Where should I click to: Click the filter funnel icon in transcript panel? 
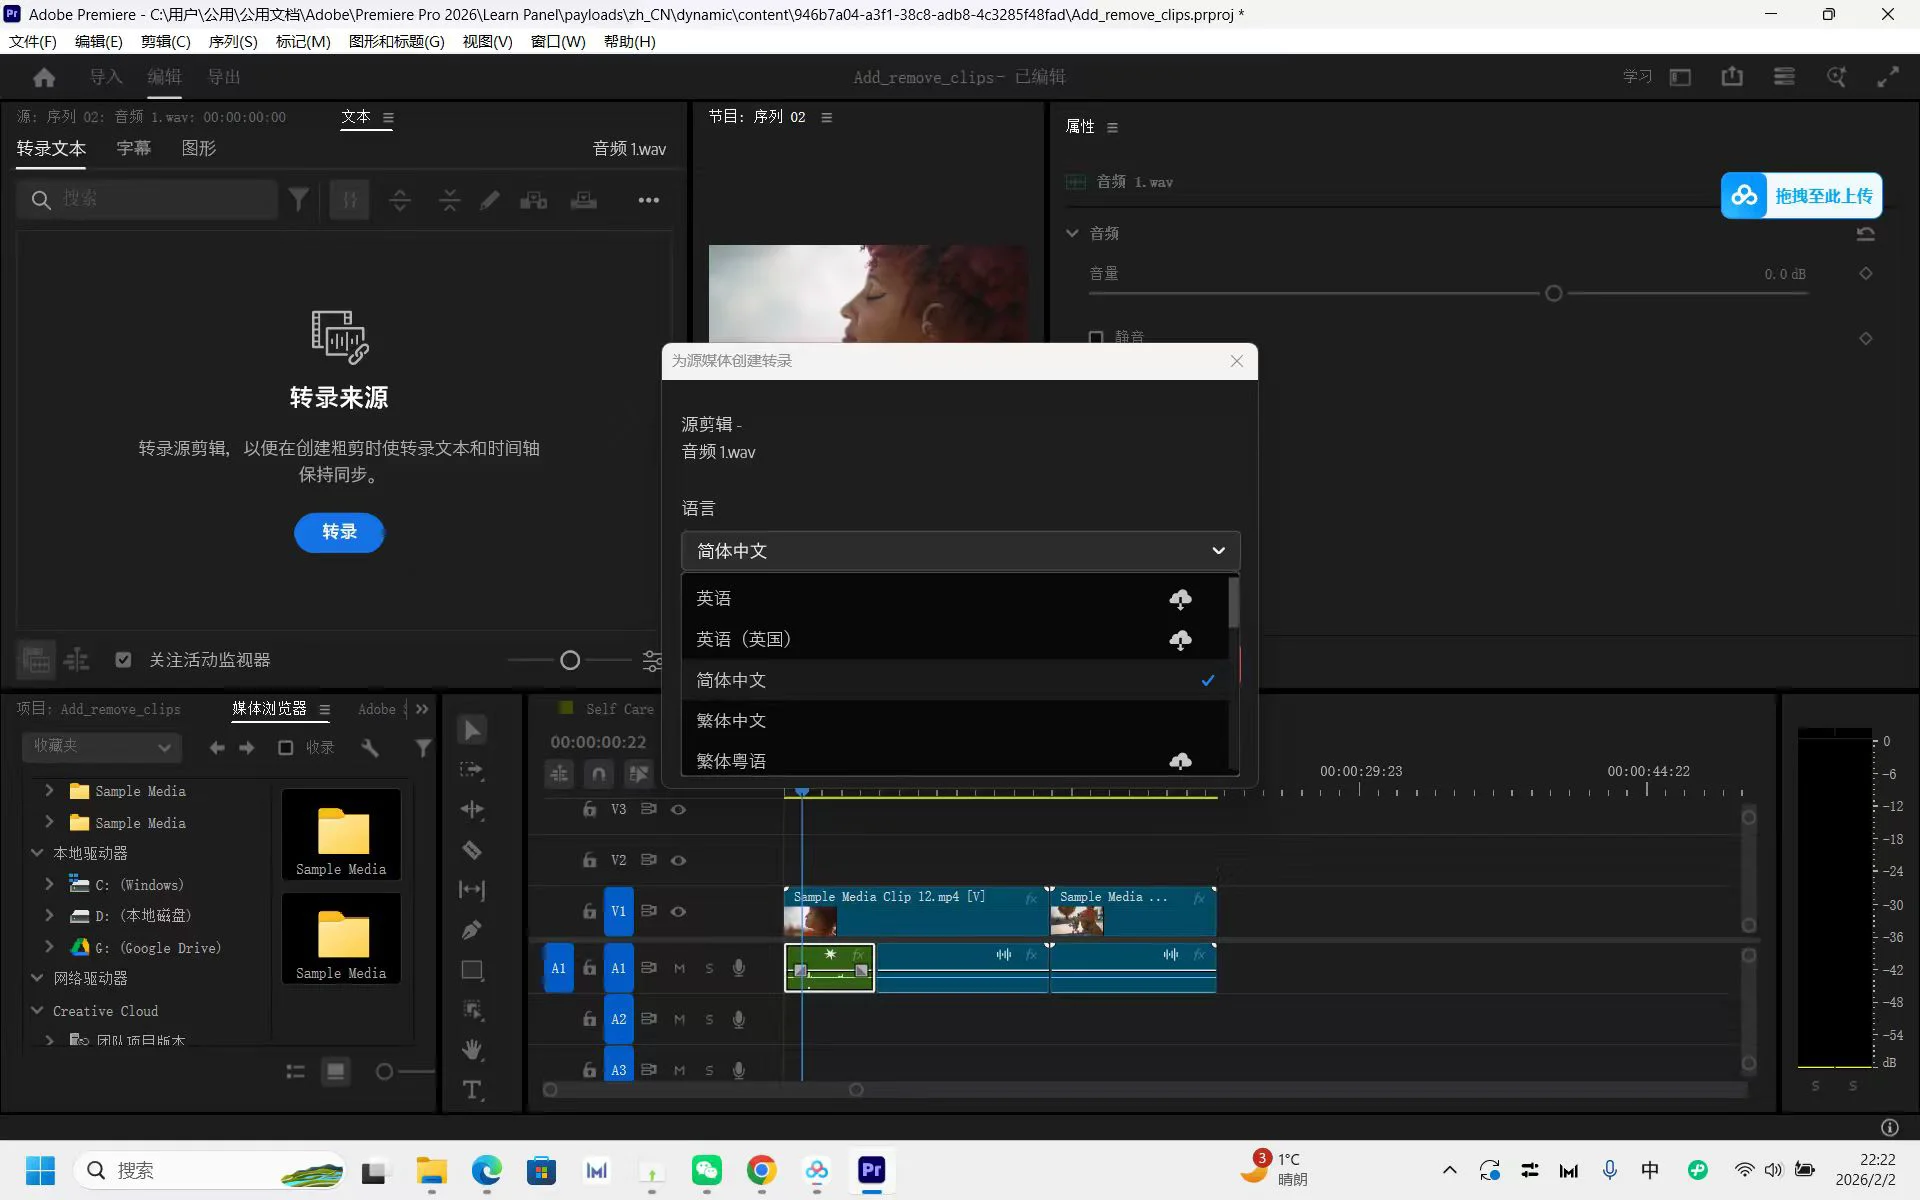(298, 200)
